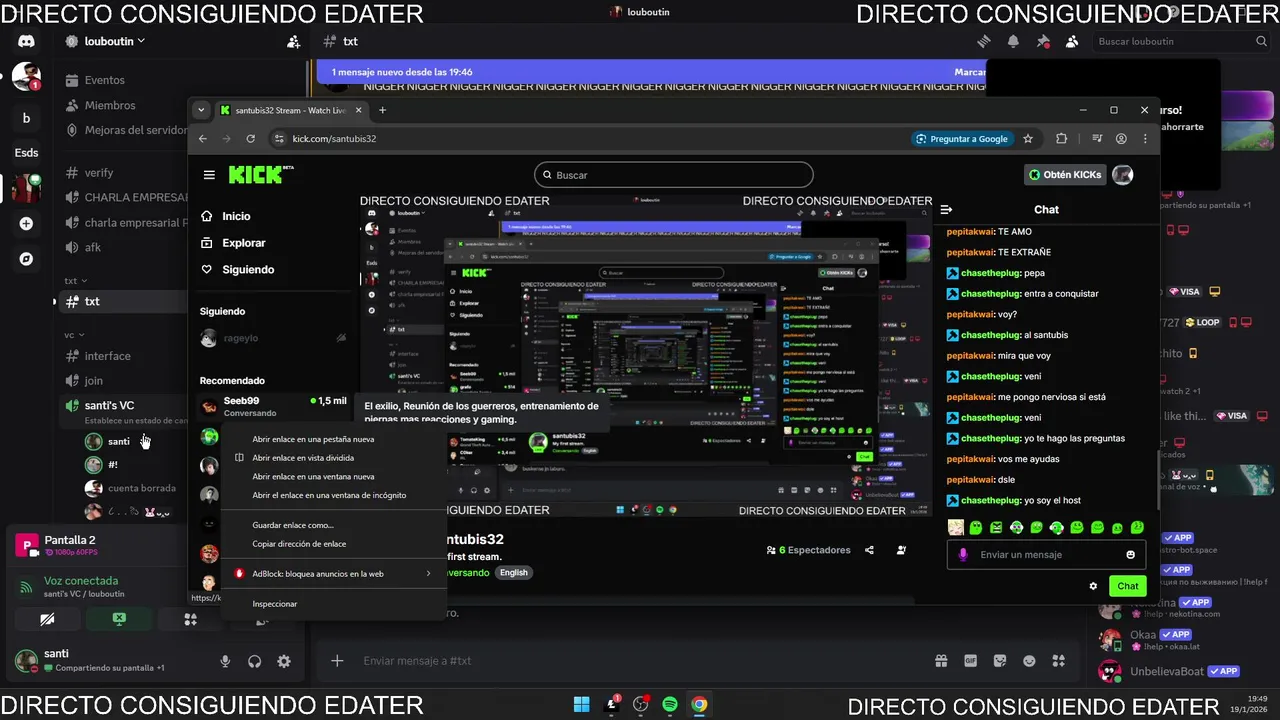Open Spotify from Windows taskbar
This screenshot has width=1280, height=720.
tap(670, 705)
